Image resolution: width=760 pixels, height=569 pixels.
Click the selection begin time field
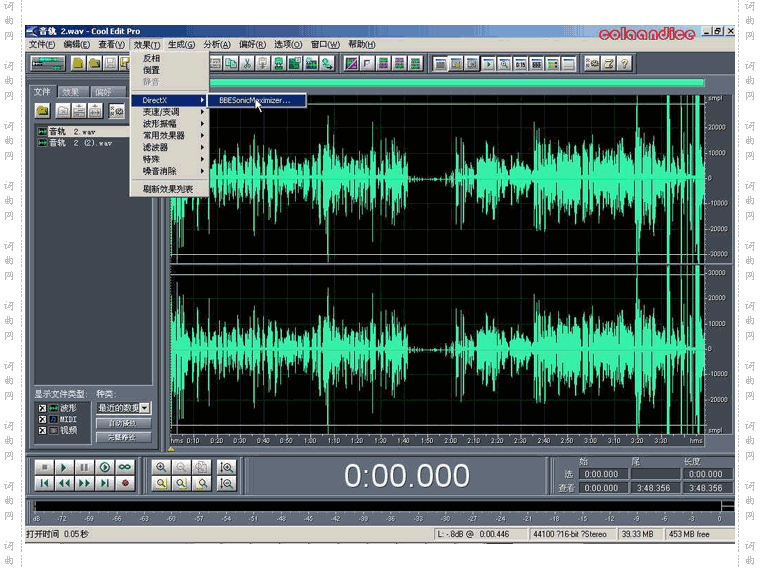[604, 474]
